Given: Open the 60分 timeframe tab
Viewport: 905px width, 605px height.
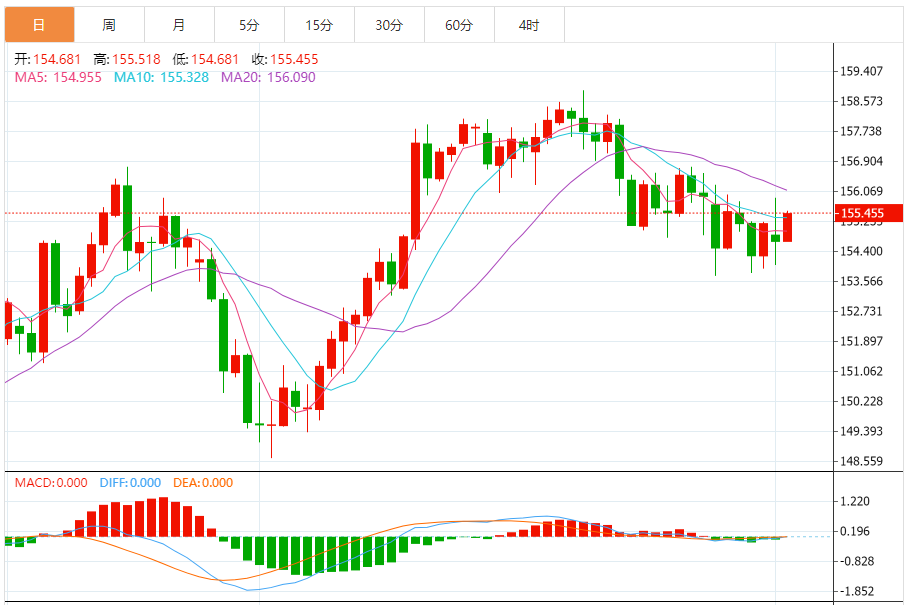Looking at the screenshot, I should point(459,25).
